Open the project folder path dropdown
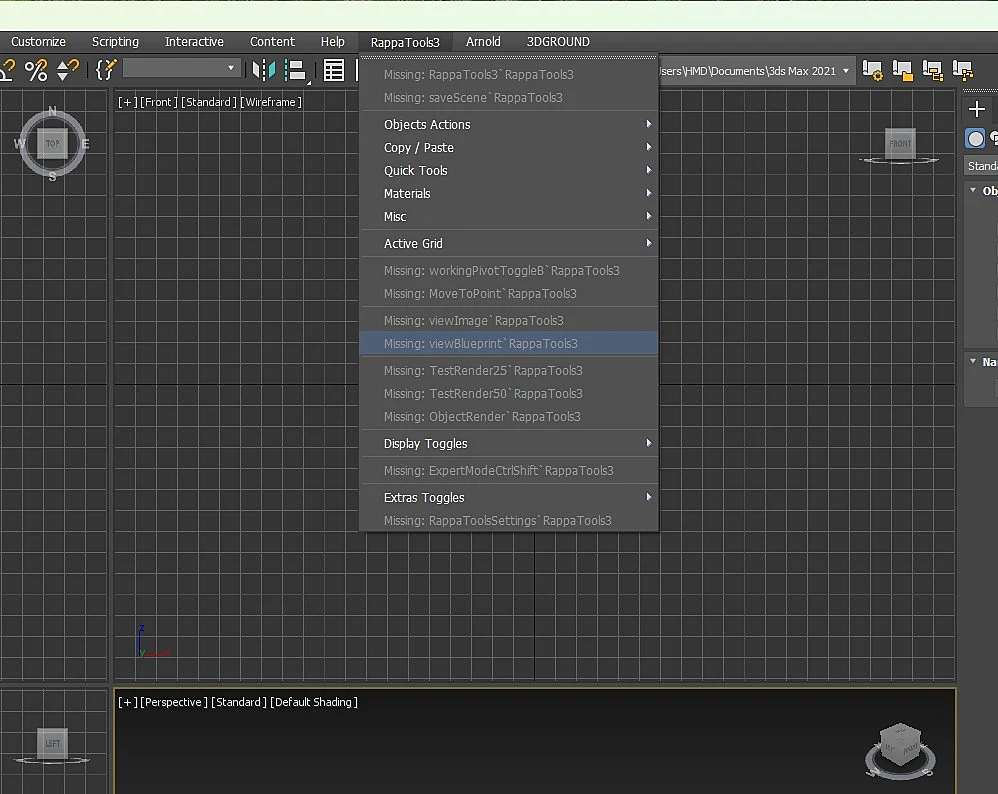The width and height of the screenshot is (998, 794). [x=846, y=71]
